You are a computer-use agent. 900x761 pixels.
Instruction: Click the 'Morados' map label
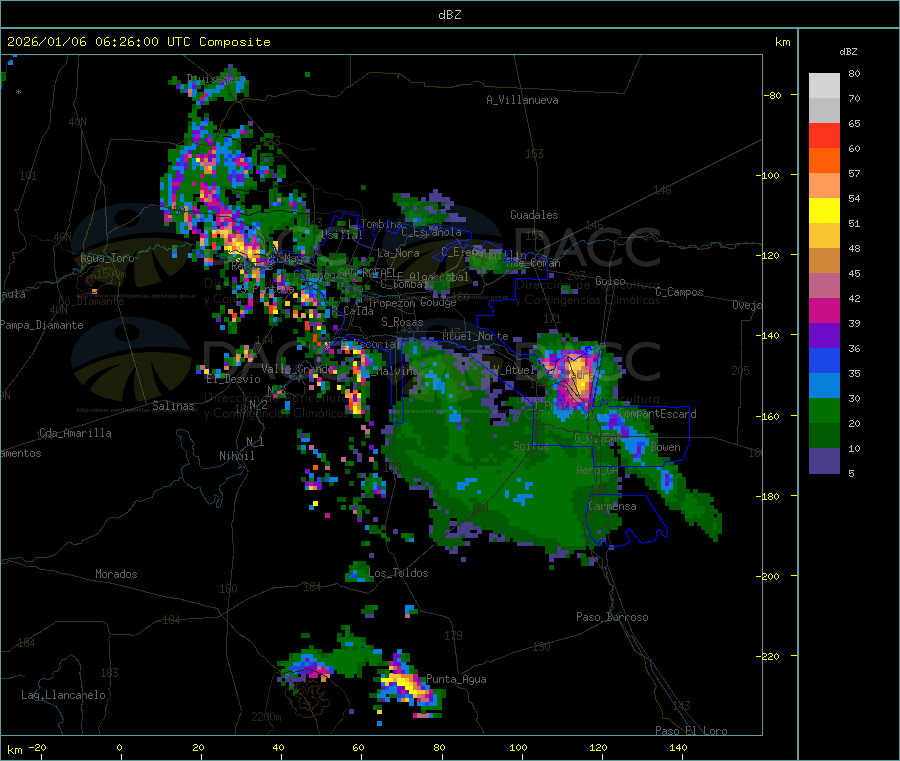[116, 574]
